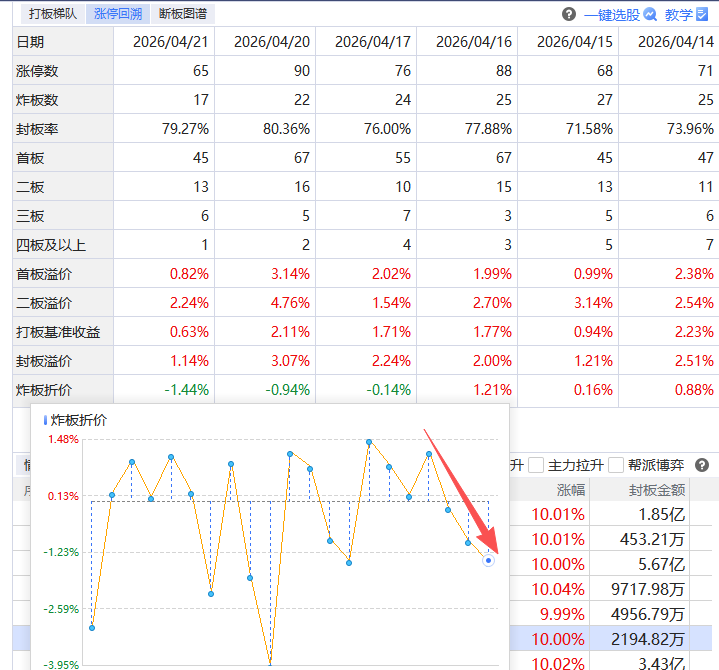
Task: Select the 涨停回溯 tab
Action: 118,14
